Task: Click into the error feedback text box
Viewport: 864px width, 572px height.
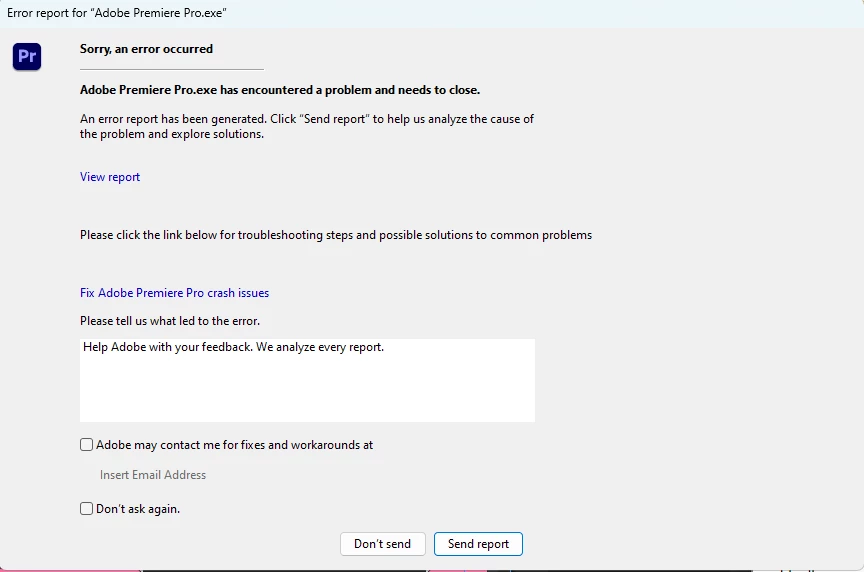Action: point(307,380)
